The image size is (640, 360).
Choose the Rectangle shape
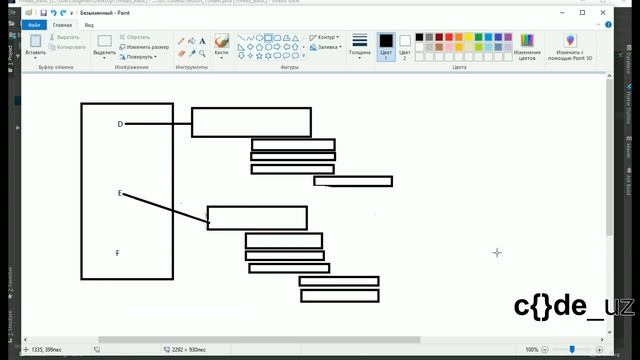click(268, 38)
